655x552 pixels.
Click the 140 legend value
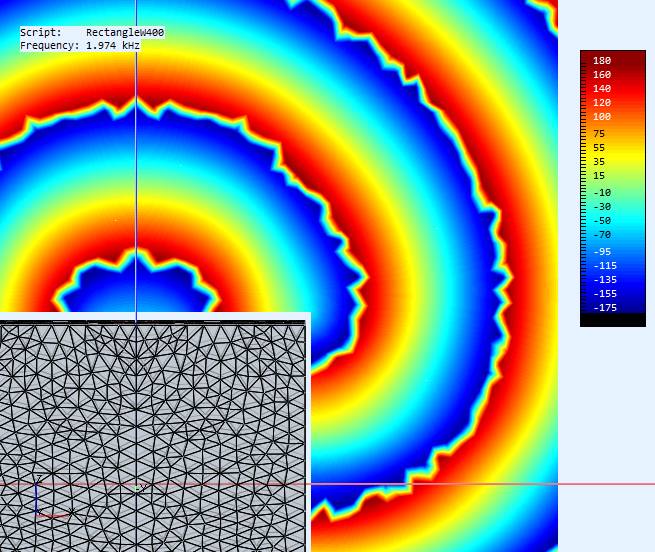pyautogui.click(x=602, y=89)
